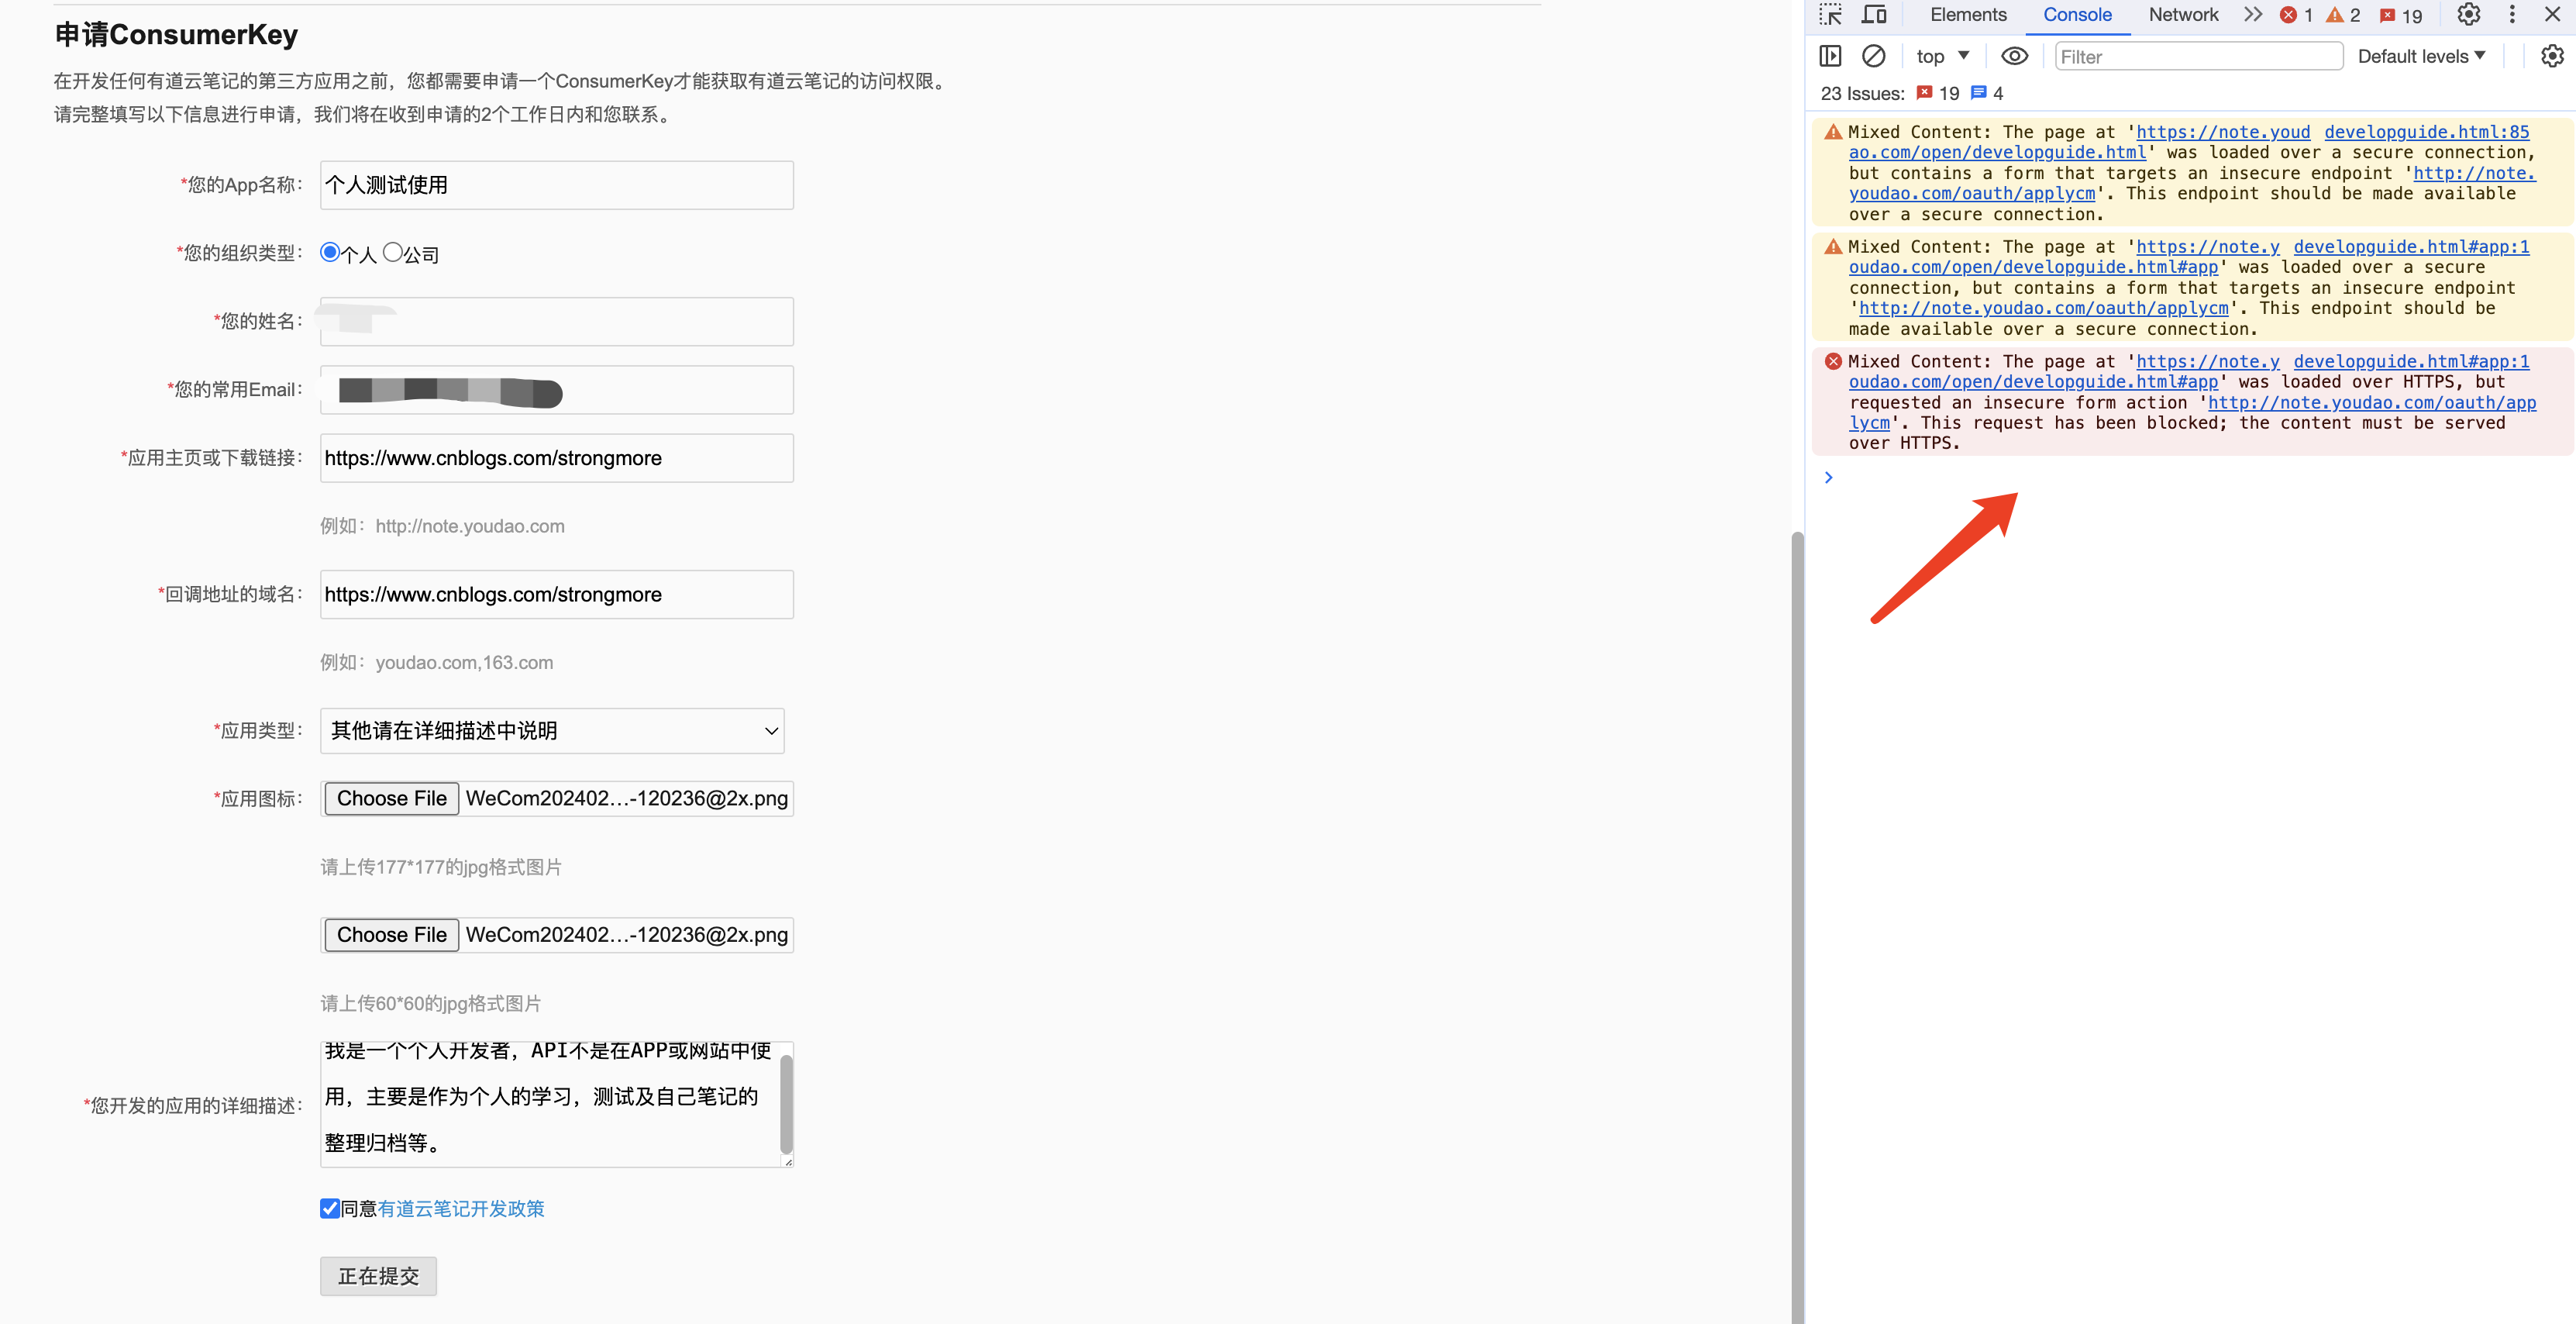The image size is (2576, 1324).
Task: Open the JavaScript context 'top' dropdown
Action: (1942, 56)
